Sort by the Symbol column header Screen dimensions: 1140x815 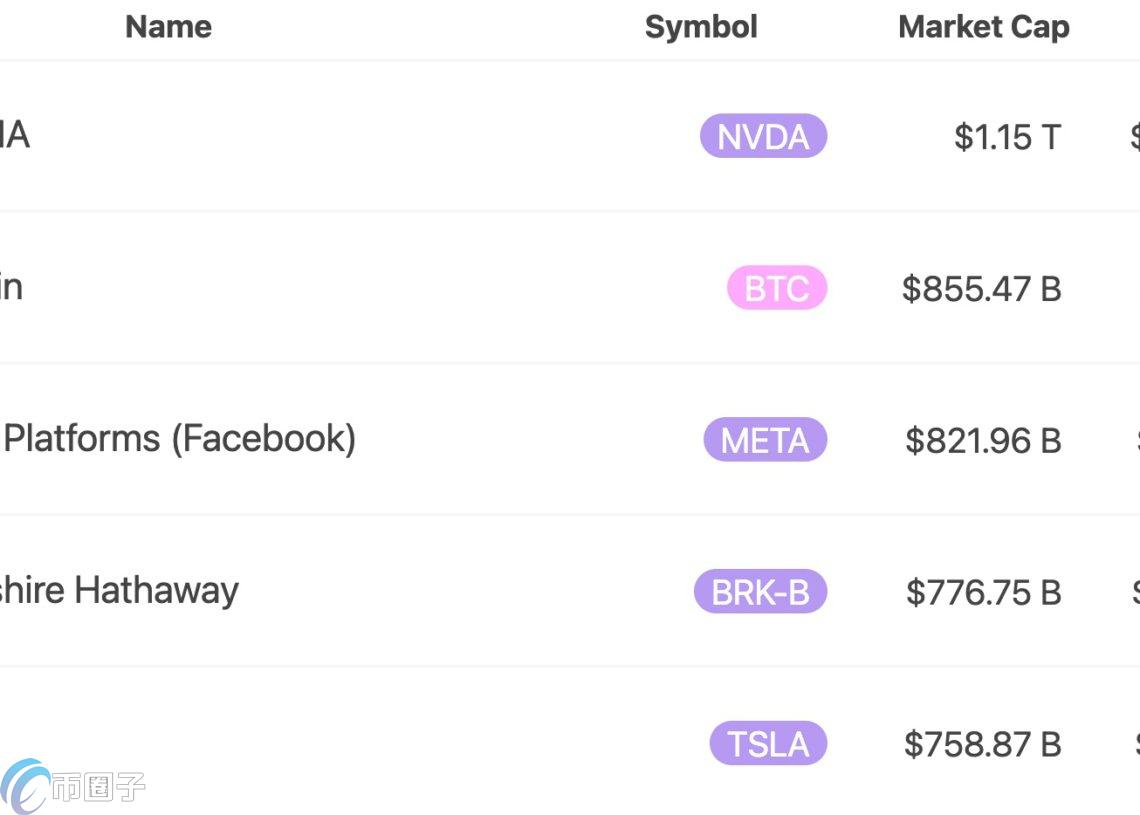(701, 27)
